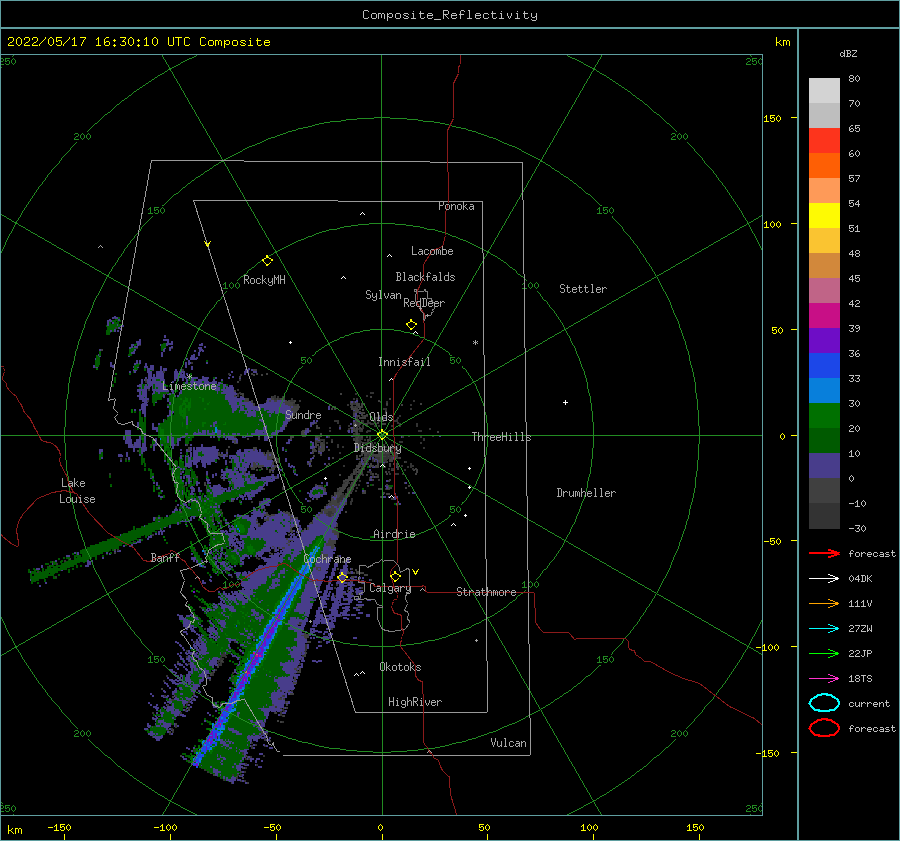The width and height of the screenshot is (900, 841).
Task: Select the yellow 54 dBZ swatch
Action: point(824,215)
